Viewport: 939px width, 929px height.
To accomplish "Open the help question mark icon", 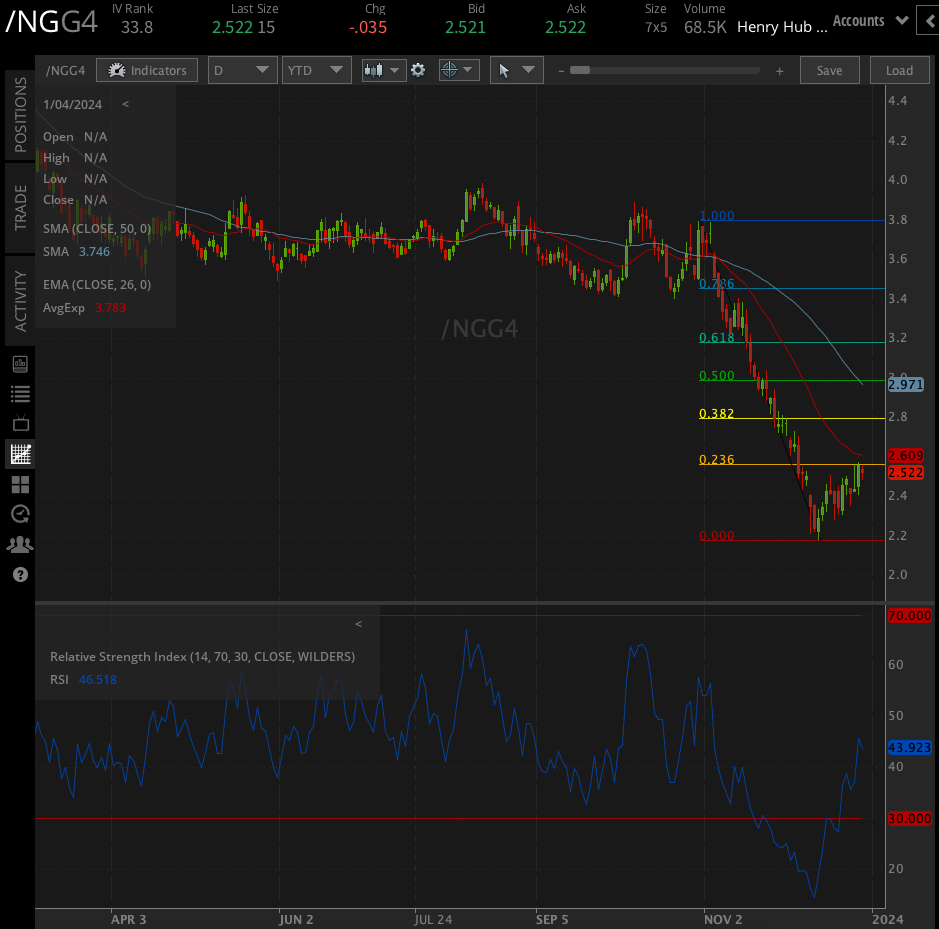I will pos(20,575).
